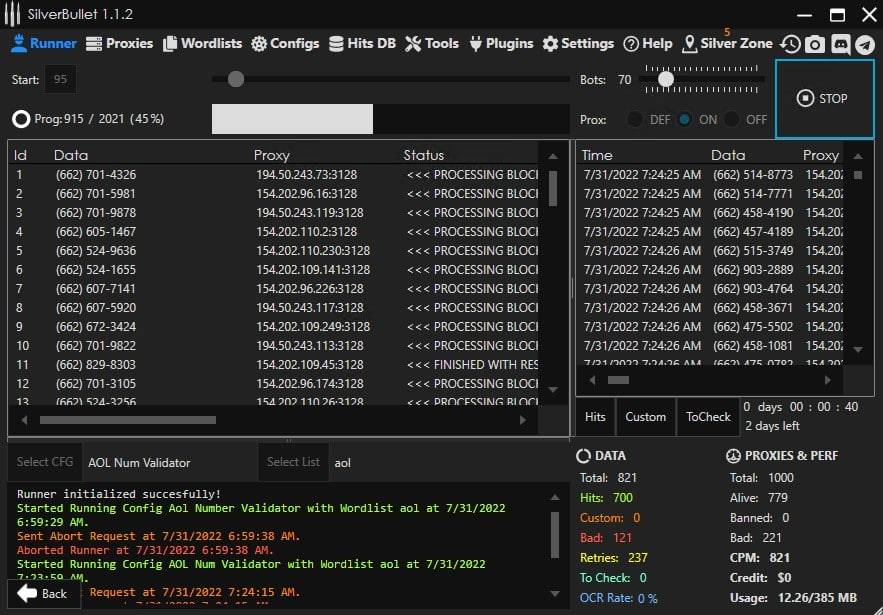Switch to the Wordlists tab
The width and height of the screenshot is (883, 615).
(204, 44)
